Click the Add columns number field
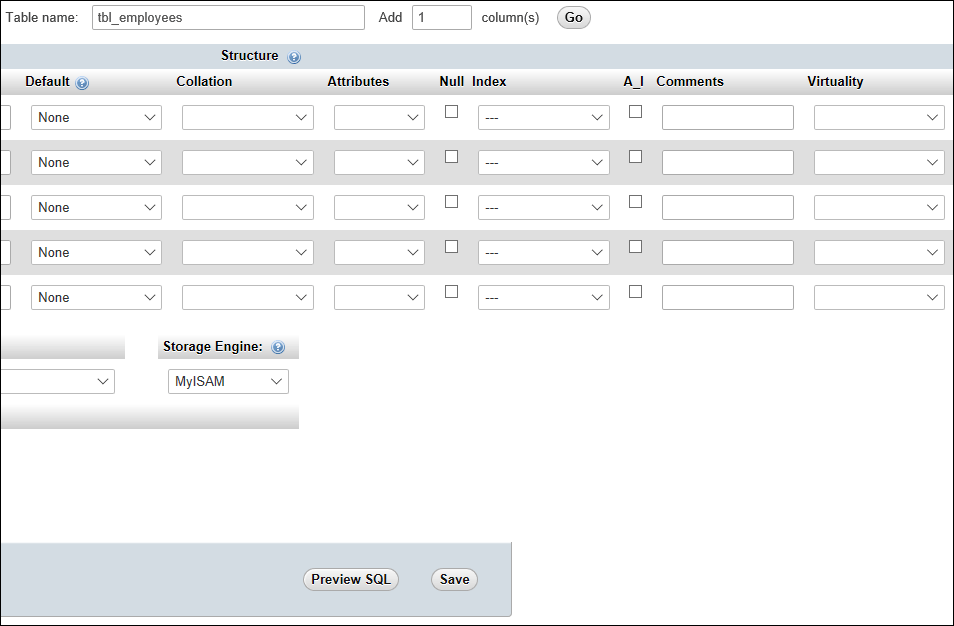Image resolution: width=954 pixels, height=626 pixels. coord(441,18)
